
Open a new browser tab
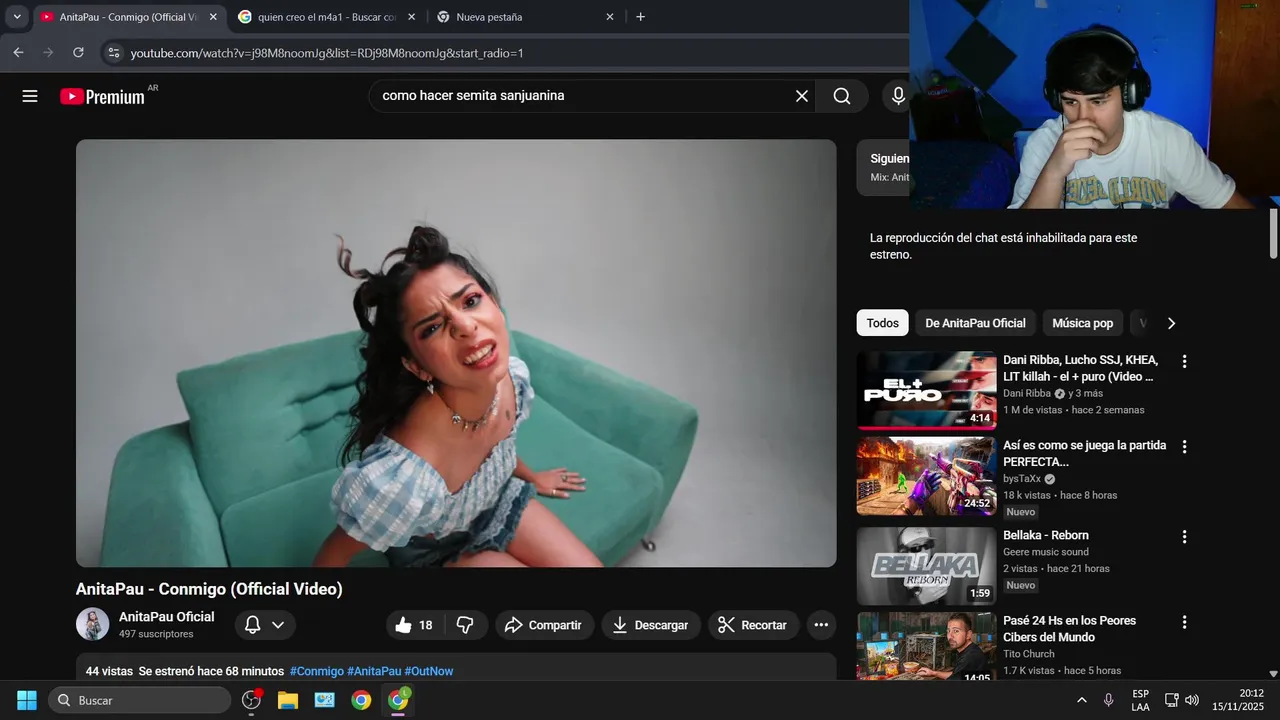click(640, 17)
